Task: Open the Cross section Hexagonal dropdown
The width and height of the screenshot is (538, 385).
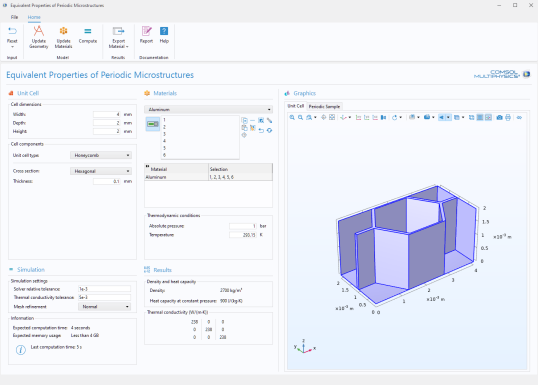Action: 101,171
